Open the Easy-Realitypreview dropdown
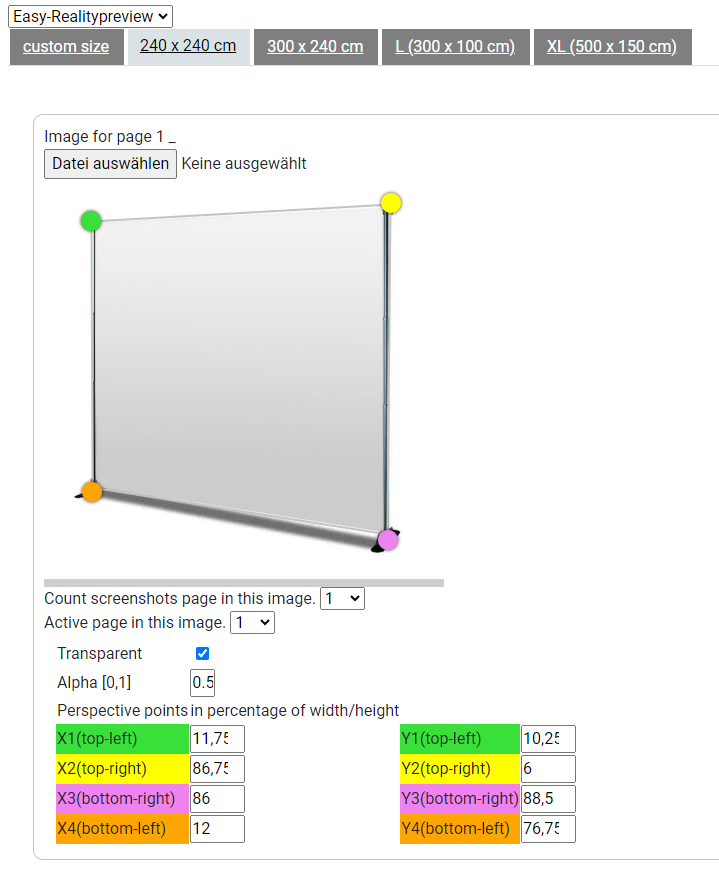This screenshot has width=719, height=889. 90,16
